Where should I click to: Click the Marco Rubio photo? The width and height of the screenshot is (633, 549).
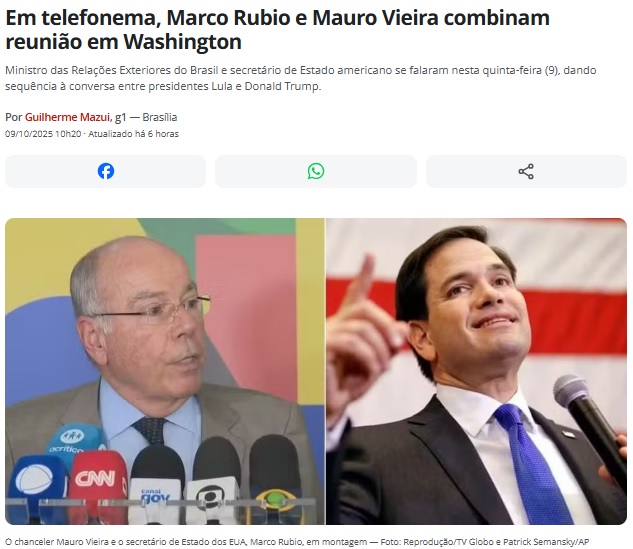[476, 371]
